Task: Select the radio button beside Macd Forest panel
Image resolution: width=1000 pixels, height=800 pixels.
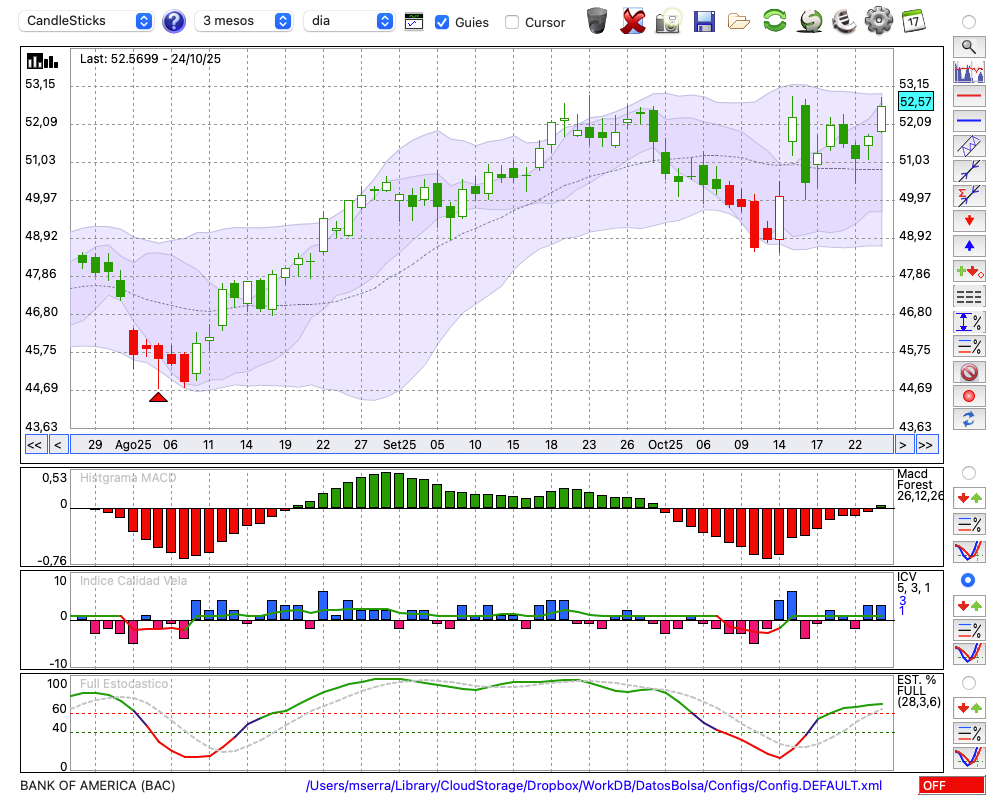Action: click(x=968, y=472)
